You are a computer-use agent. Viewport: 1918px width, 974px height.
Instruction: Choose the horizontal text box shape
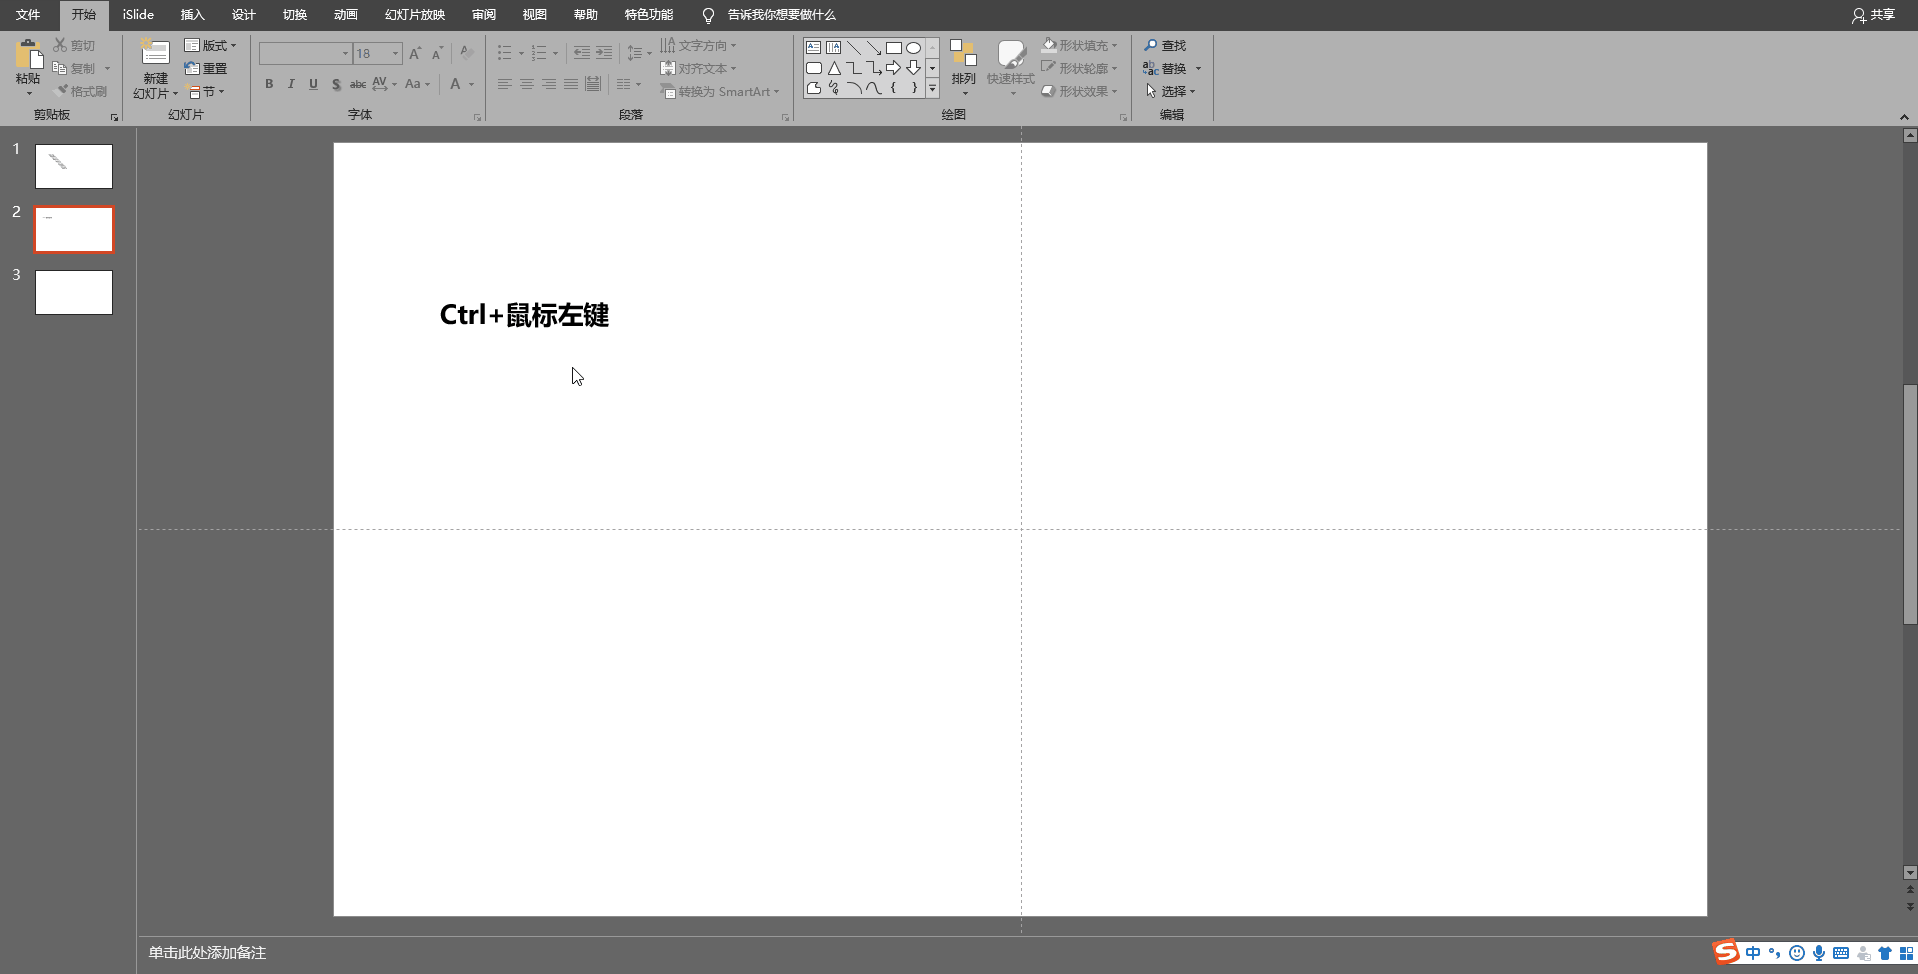pos(814,48)
